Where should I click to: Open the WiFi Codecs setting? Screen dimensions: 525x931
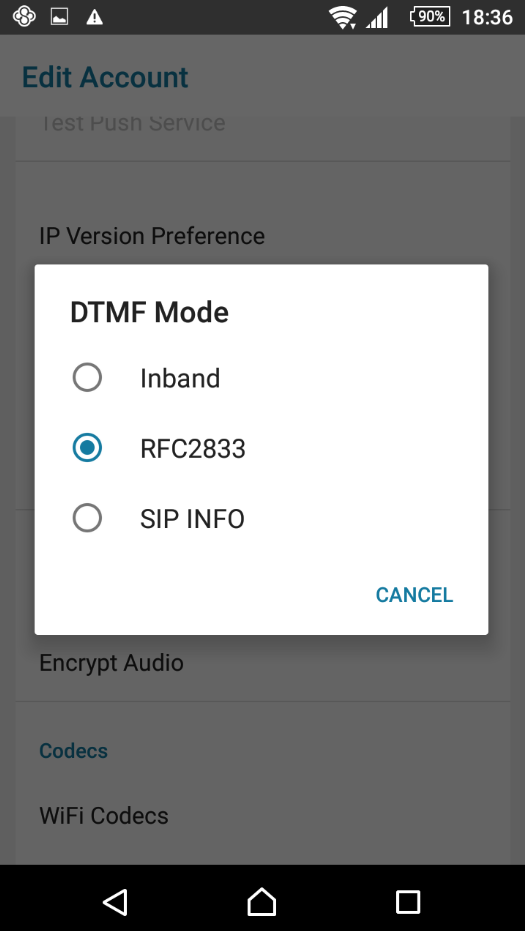[262, 816]
